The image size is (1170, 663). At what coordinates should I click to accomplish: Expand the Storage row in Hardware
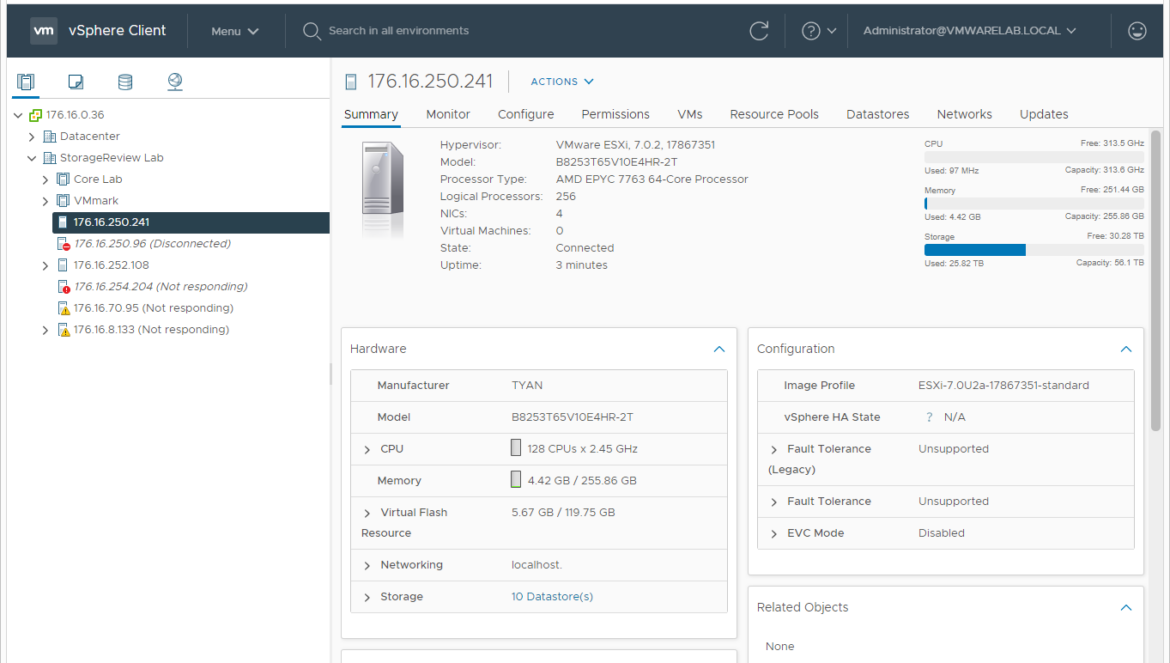367,597
